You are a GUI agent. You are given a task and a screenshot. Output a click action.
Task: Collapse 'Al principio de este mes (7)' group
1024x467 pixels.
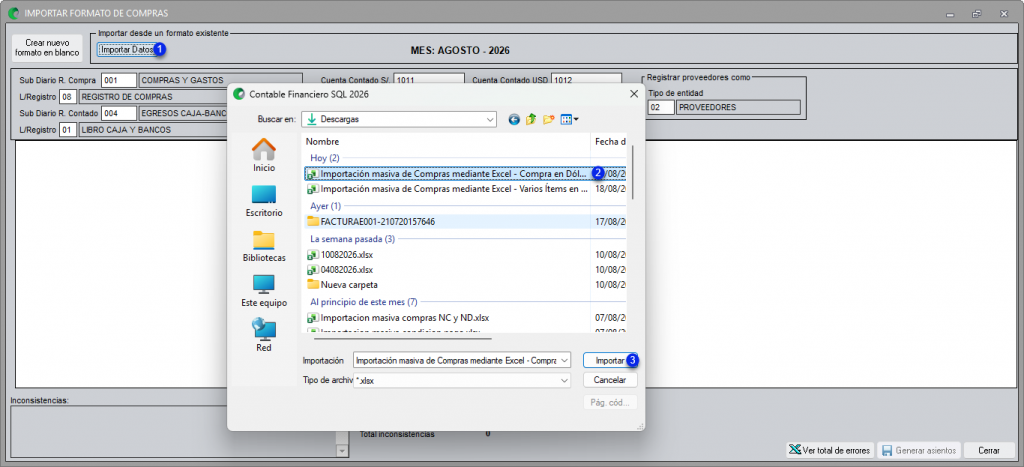(x=363, y=302)
